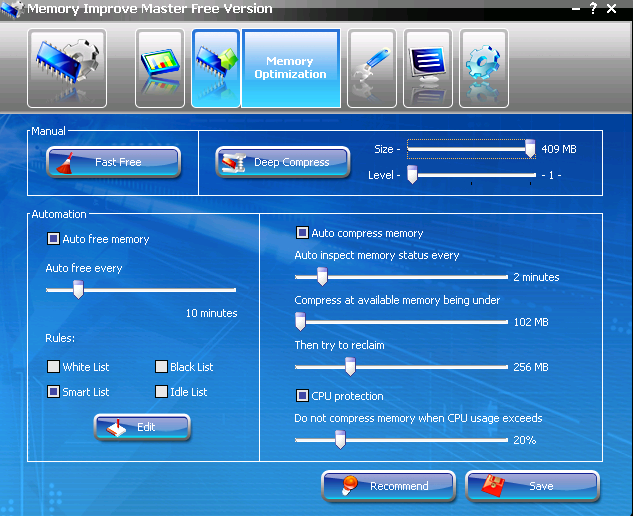The width and height of the screenshot is (633, 516).
Task: Click the app logo in title bar
Action: (x=12, y=9)
